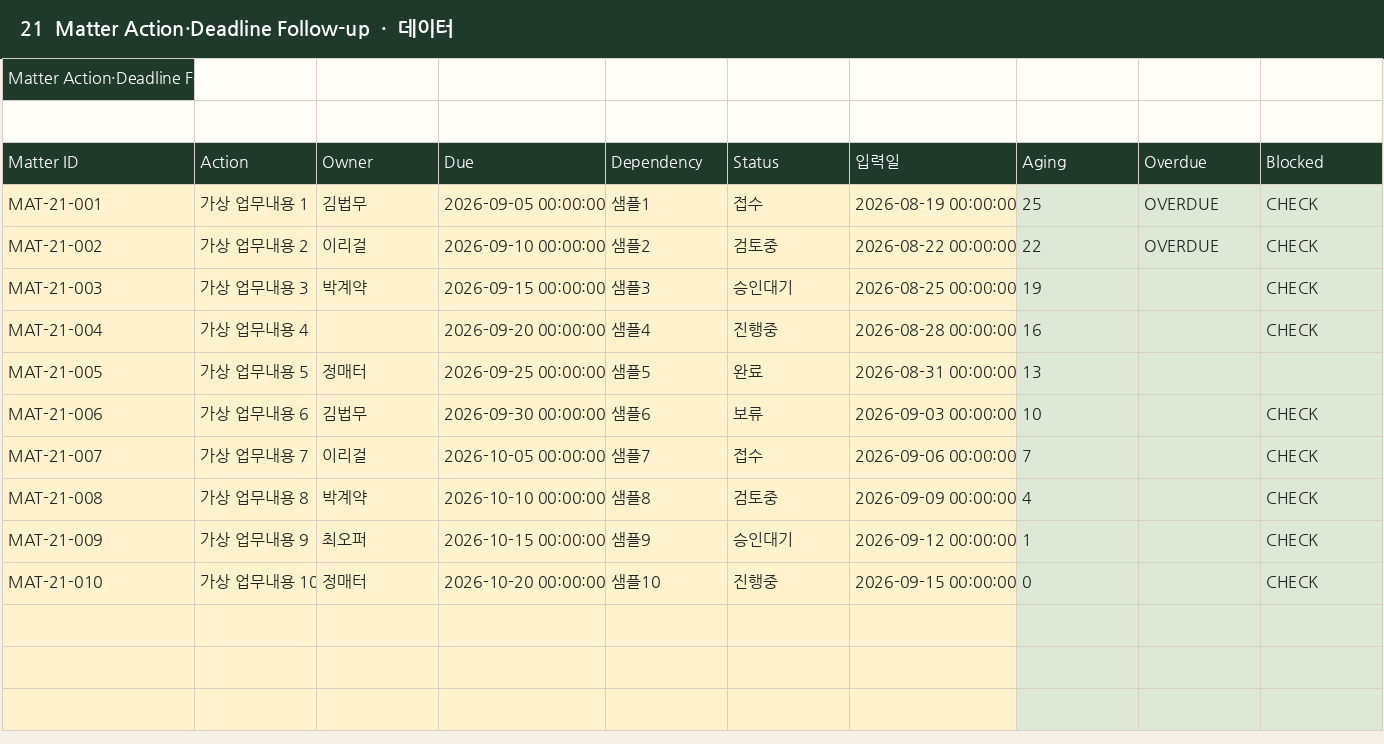Click the entry date 2026-09-09 00:00:00
This screenshot has width=1384, height=744.
[933, 499]
